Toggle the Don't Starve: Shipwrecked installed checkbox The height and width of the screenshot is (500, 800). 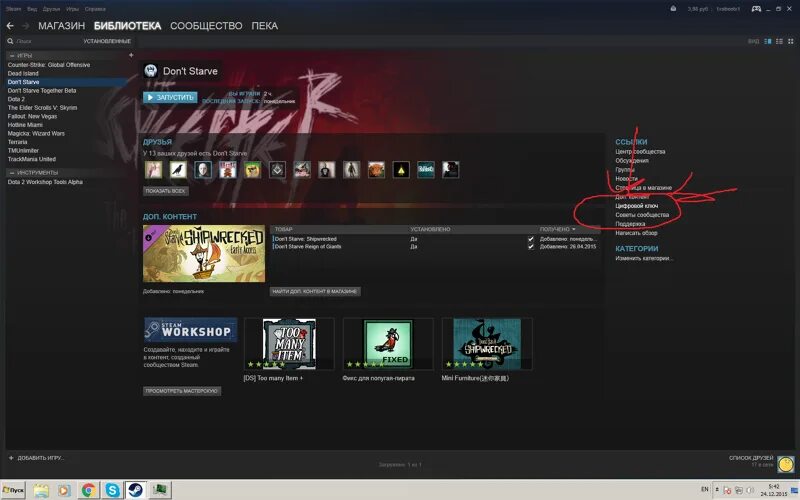click(x=531, y=239)
